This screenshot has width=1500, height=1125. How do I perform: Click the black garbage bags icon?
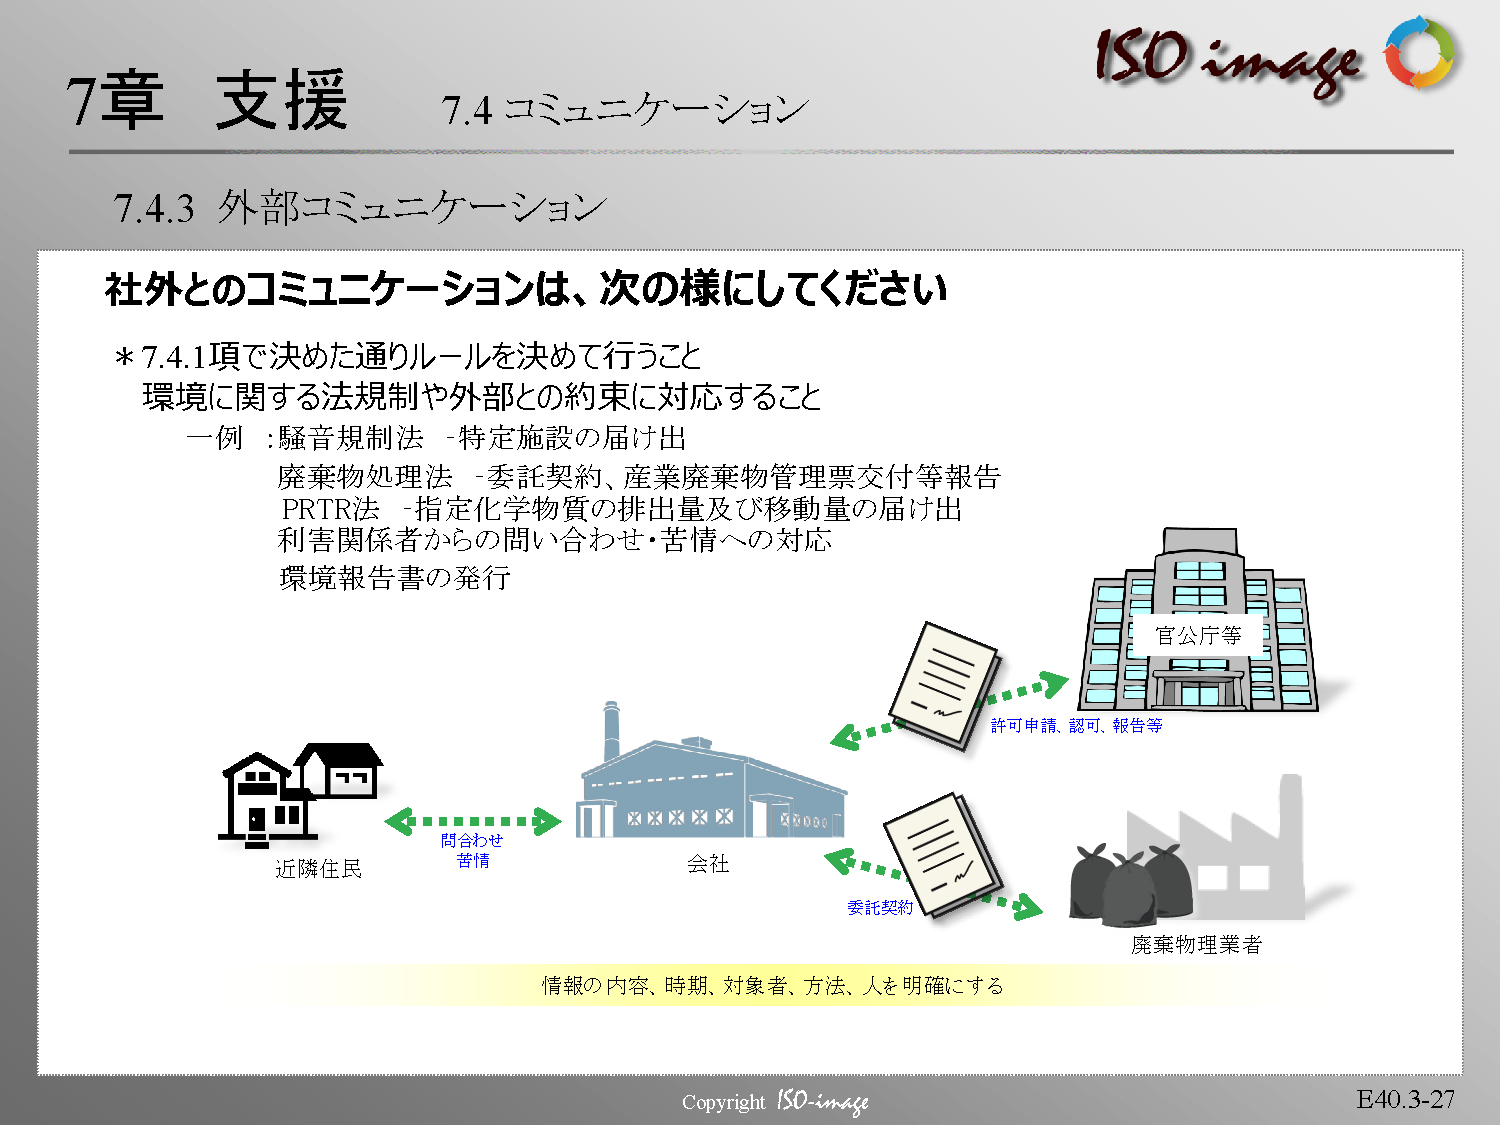[x=1130, y=884]
